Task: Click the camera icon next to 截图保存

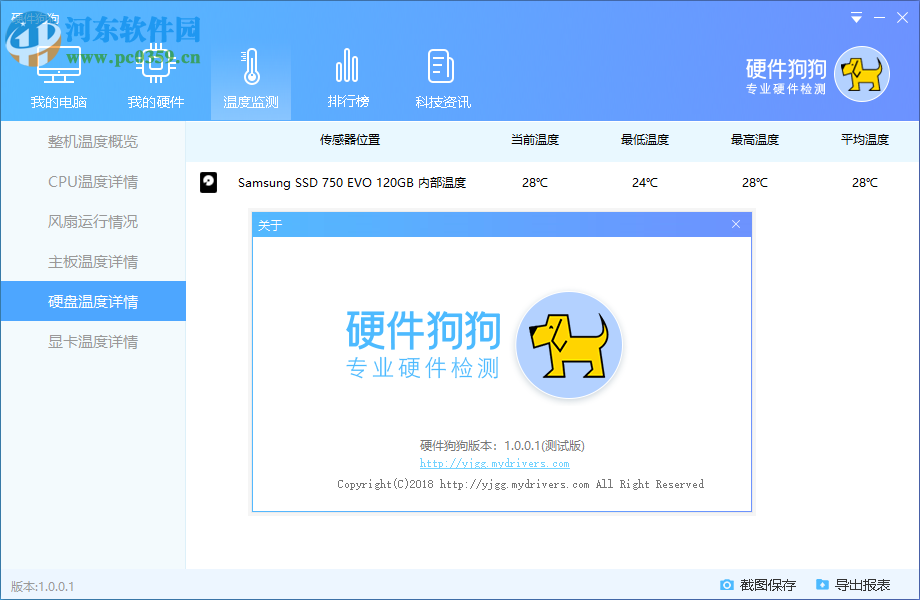Action: tap(728, 585)
